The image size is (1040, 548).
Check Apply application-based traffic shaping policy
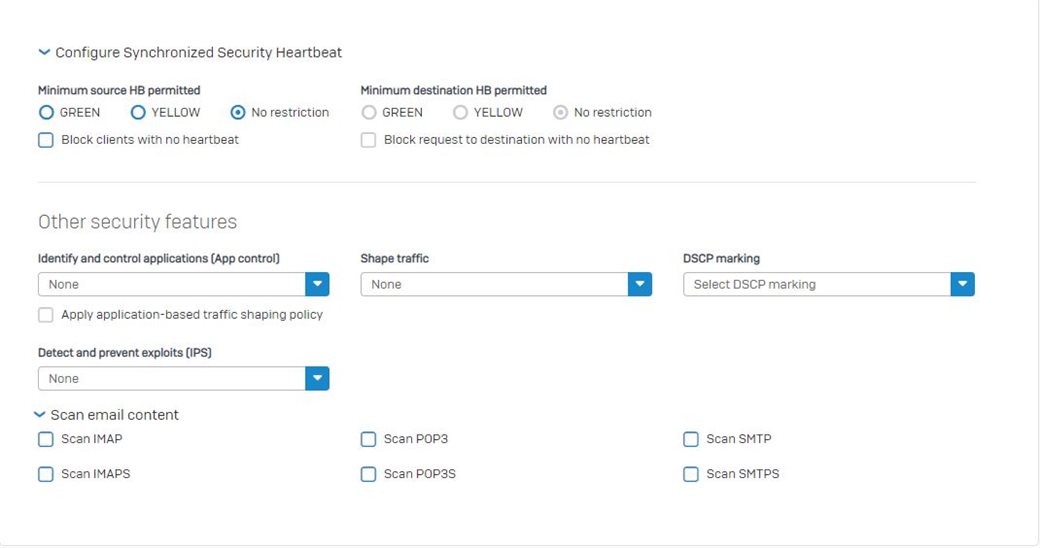pyautogui.click(x=46, y=314)
